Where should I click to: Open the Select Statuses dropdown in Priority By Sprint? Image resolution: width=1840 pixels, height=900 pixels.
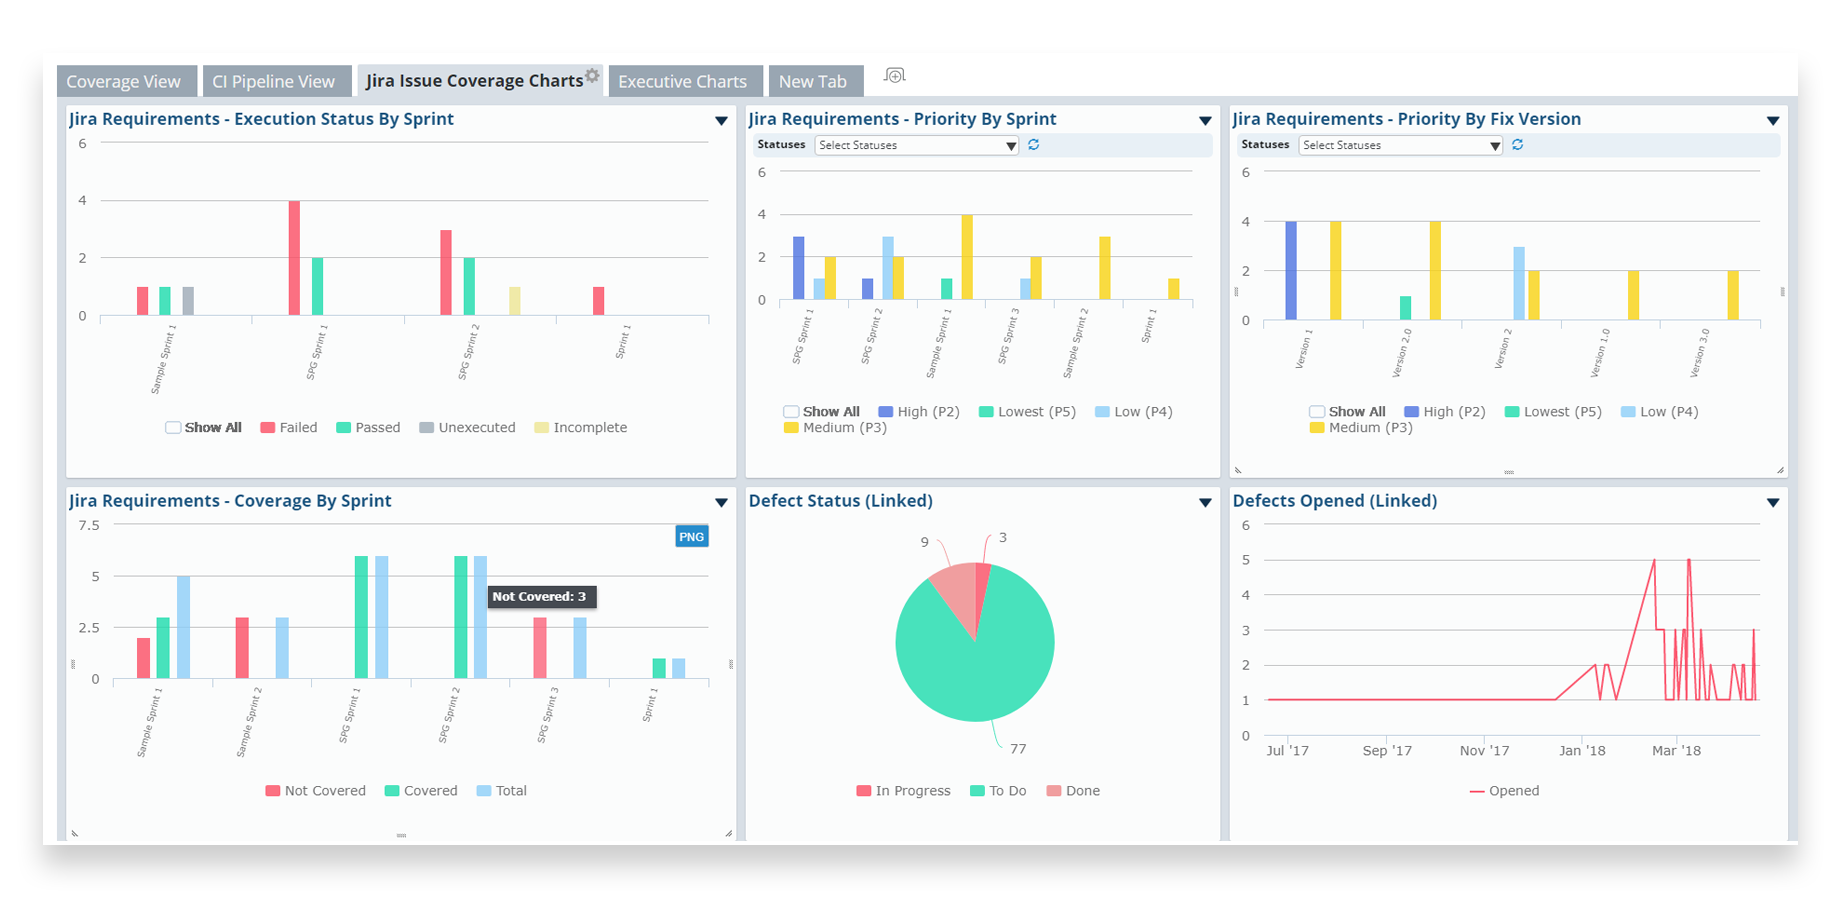tap(915, 145)
